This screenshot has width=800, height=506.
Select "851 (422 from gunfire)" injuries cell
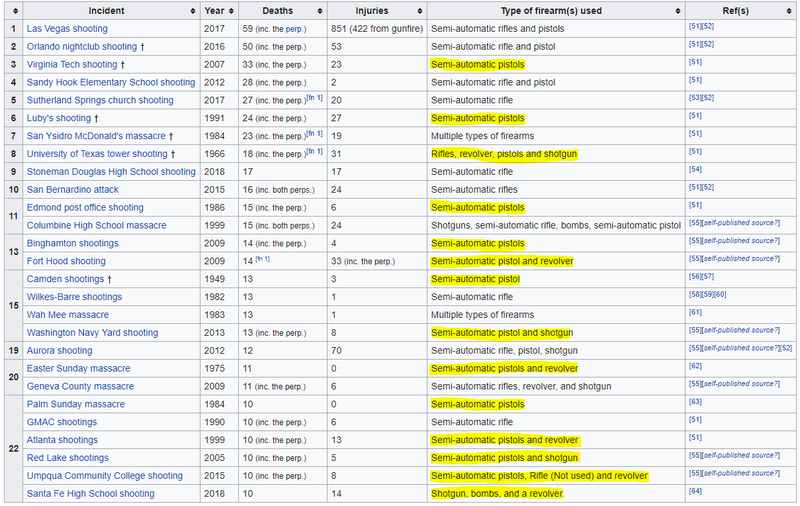click(x=377, y=29)
